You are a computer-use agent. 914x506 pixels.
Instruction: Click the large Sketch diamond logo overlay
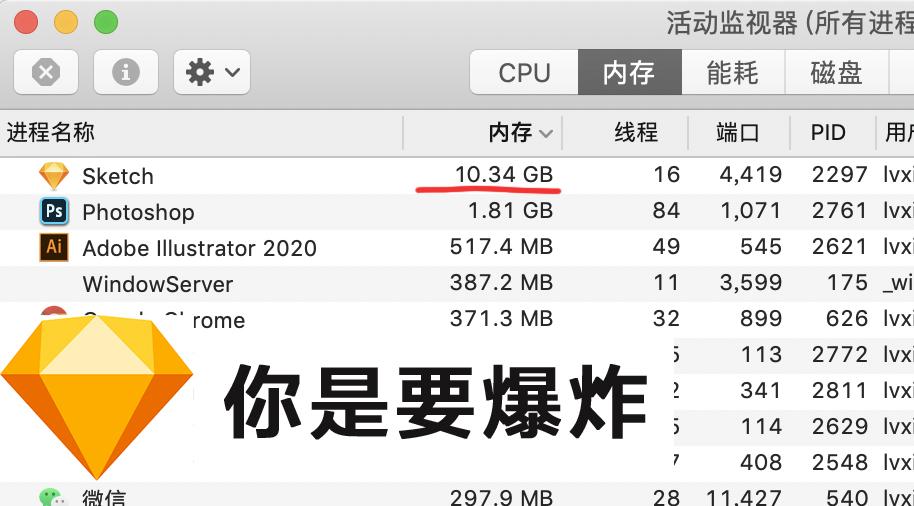[96, 394]
